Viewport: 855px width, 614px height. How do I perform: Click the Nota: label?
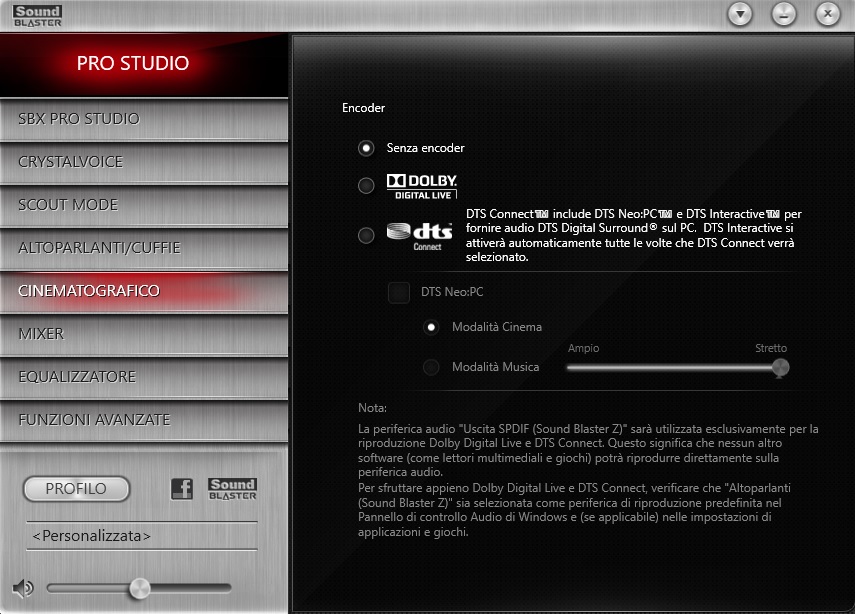coord(372,408)
